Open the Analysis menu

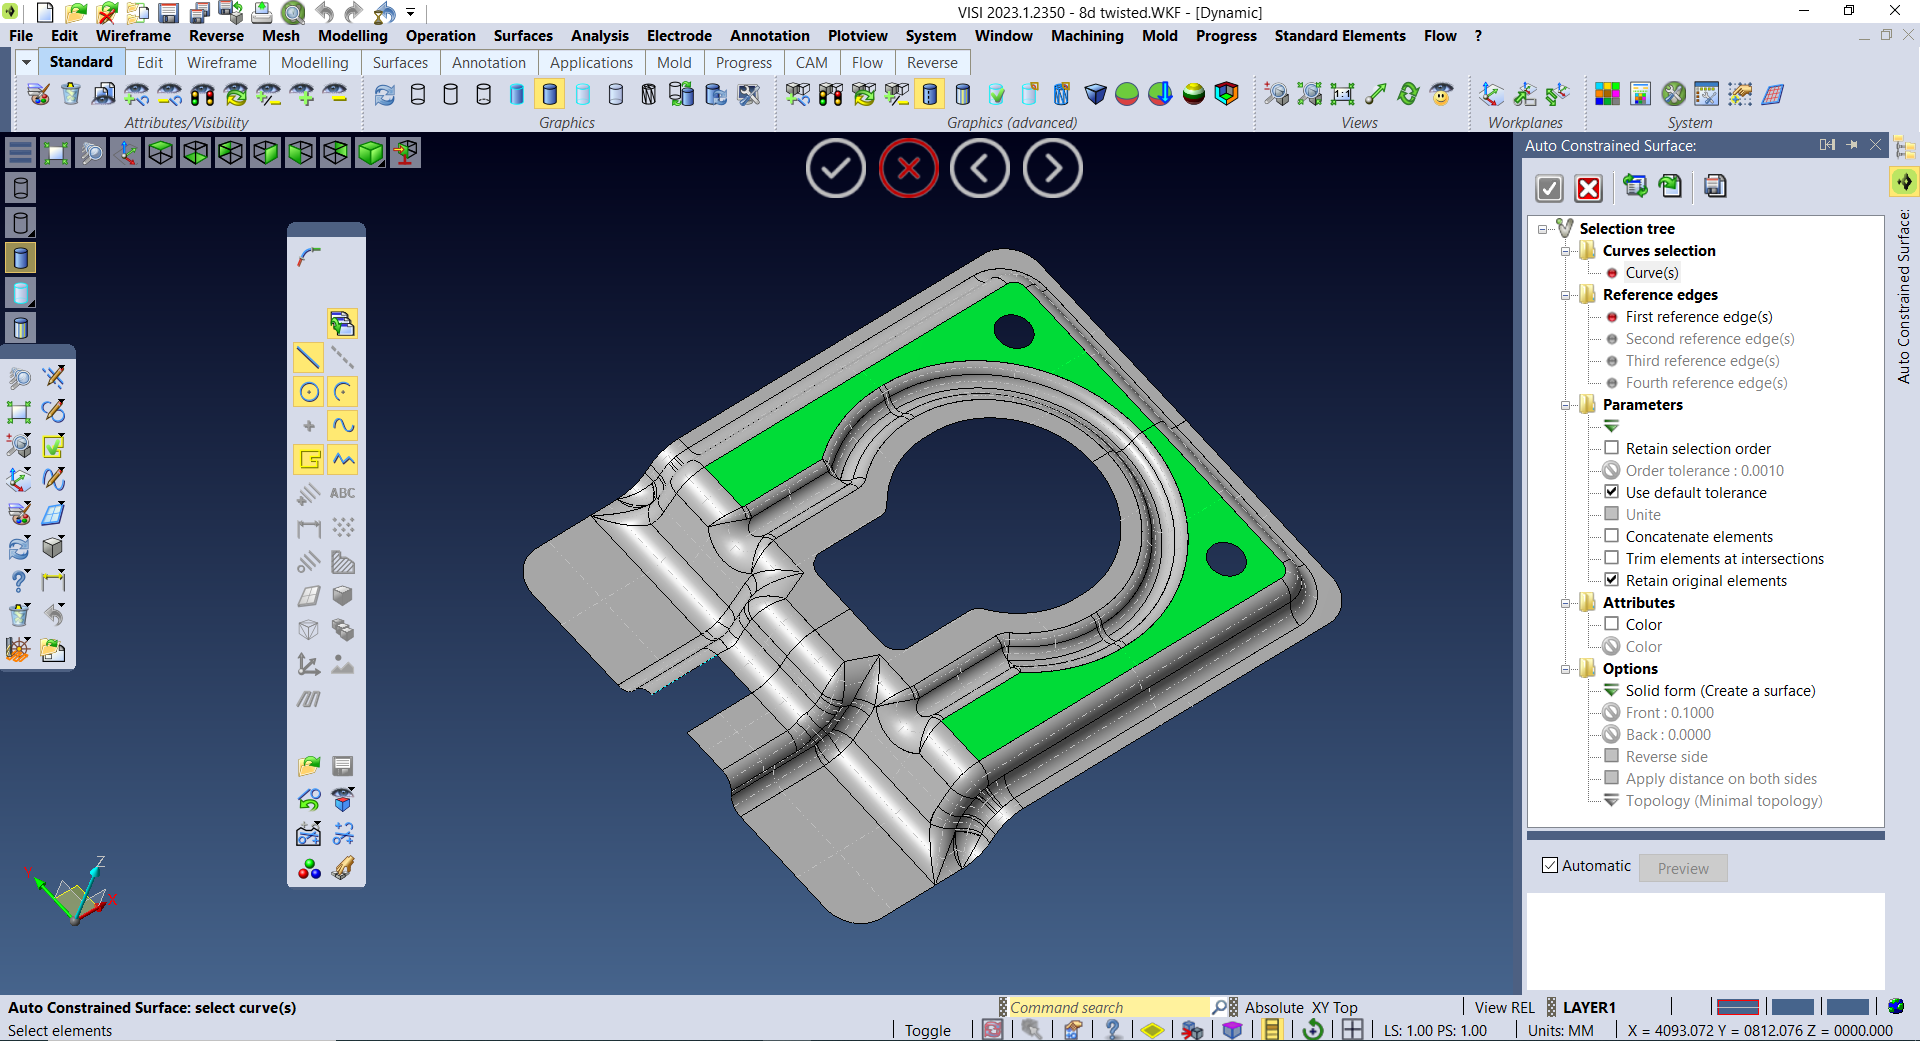tap(600, 36)
